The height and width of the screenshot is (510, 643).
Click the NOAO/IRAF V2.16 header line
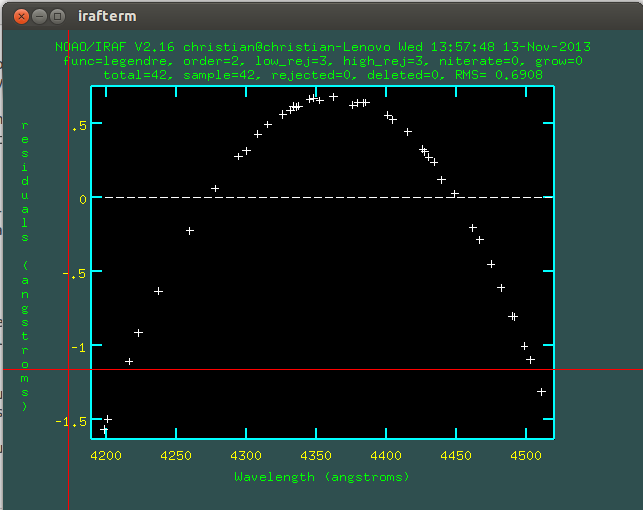tap(321, 47)
